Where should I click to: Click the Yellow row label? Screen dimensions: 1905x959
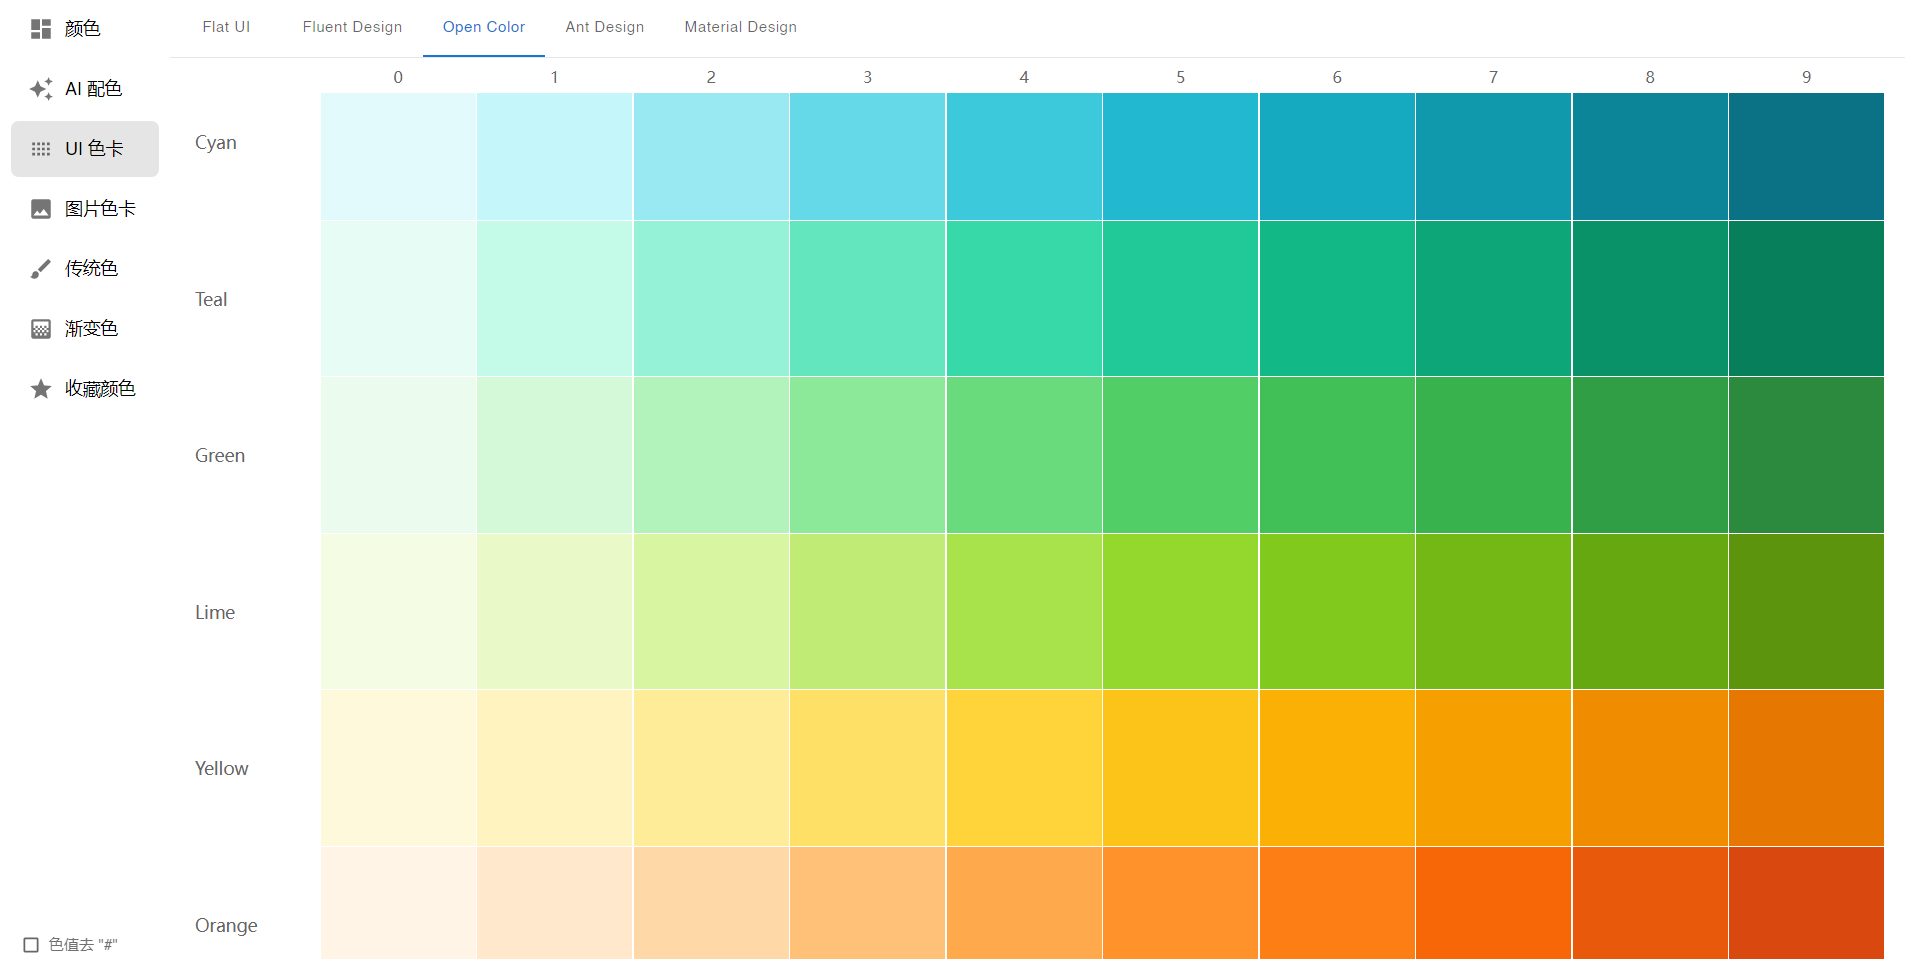tap(222, 769)
